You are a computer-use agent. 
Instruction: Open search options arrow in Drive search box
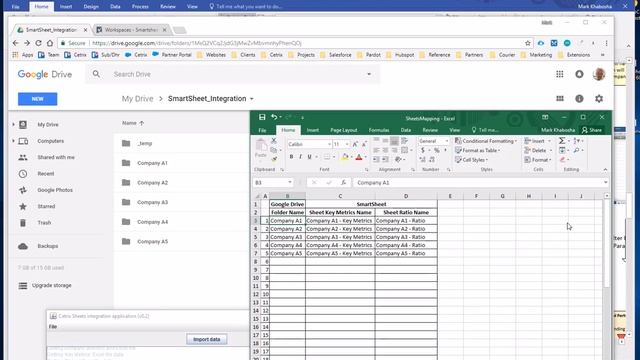369,74
